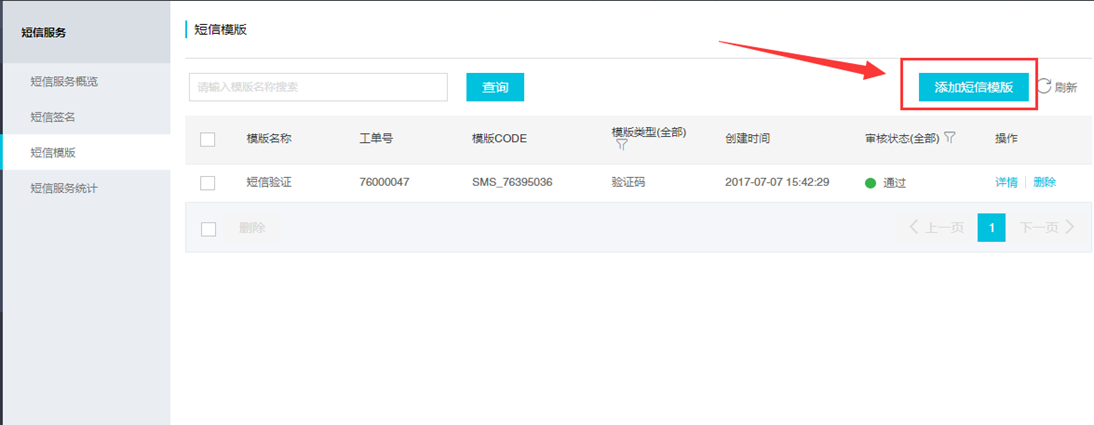This screenshot has height=425, width=1094.
Task: Toggle the select-all checkbox in table header
Action: click(x=207, y=140)
